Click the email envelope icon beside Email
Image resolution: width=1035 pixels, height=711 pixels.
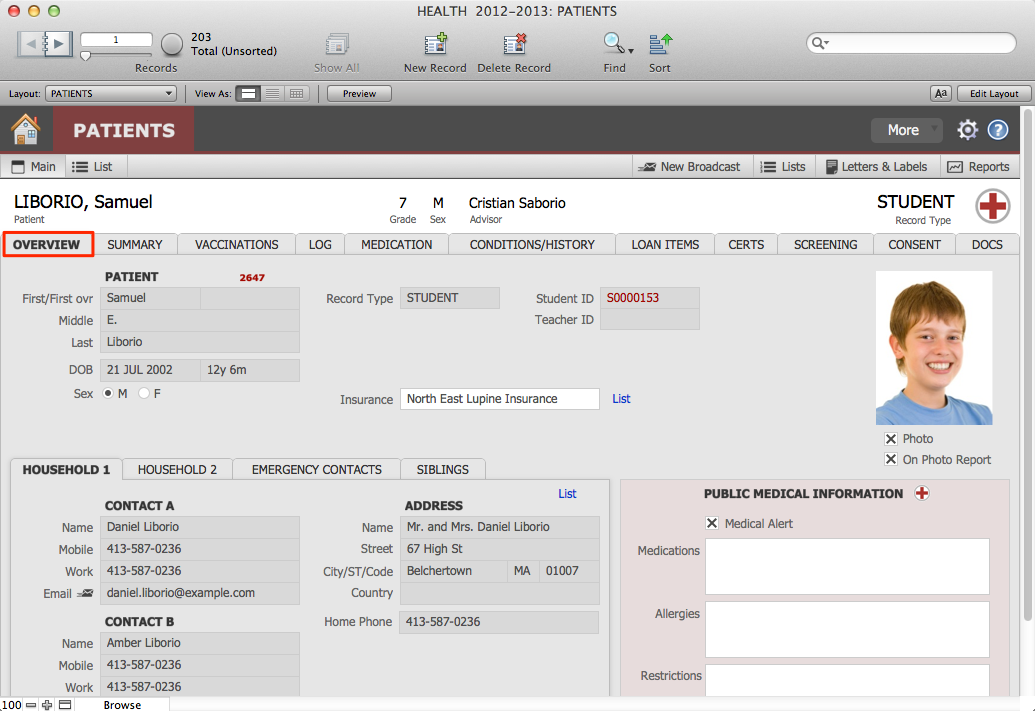pos(85,593)
